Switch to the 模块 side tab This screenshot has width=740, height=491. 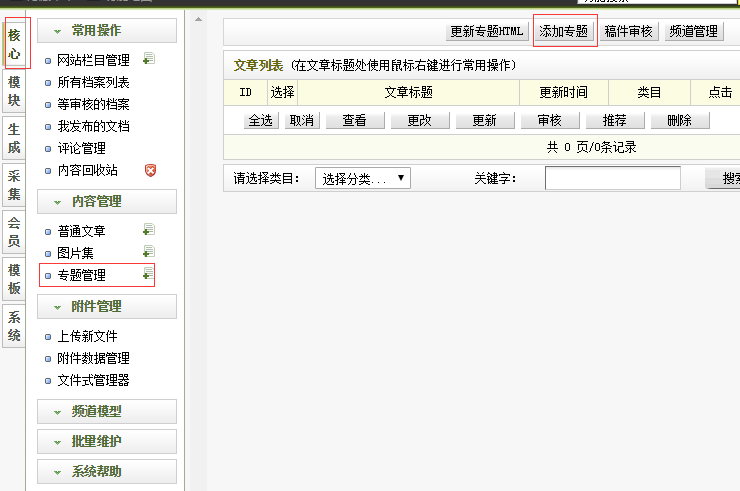[14, 92]
